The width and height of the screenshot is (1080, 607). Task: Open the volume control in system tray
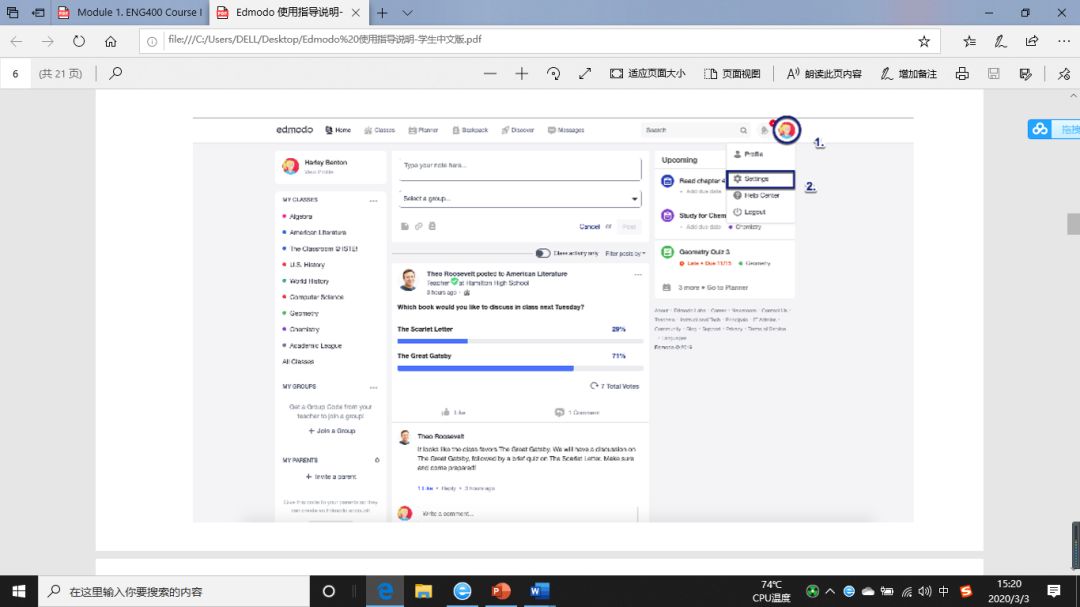(x=924, y=591)
